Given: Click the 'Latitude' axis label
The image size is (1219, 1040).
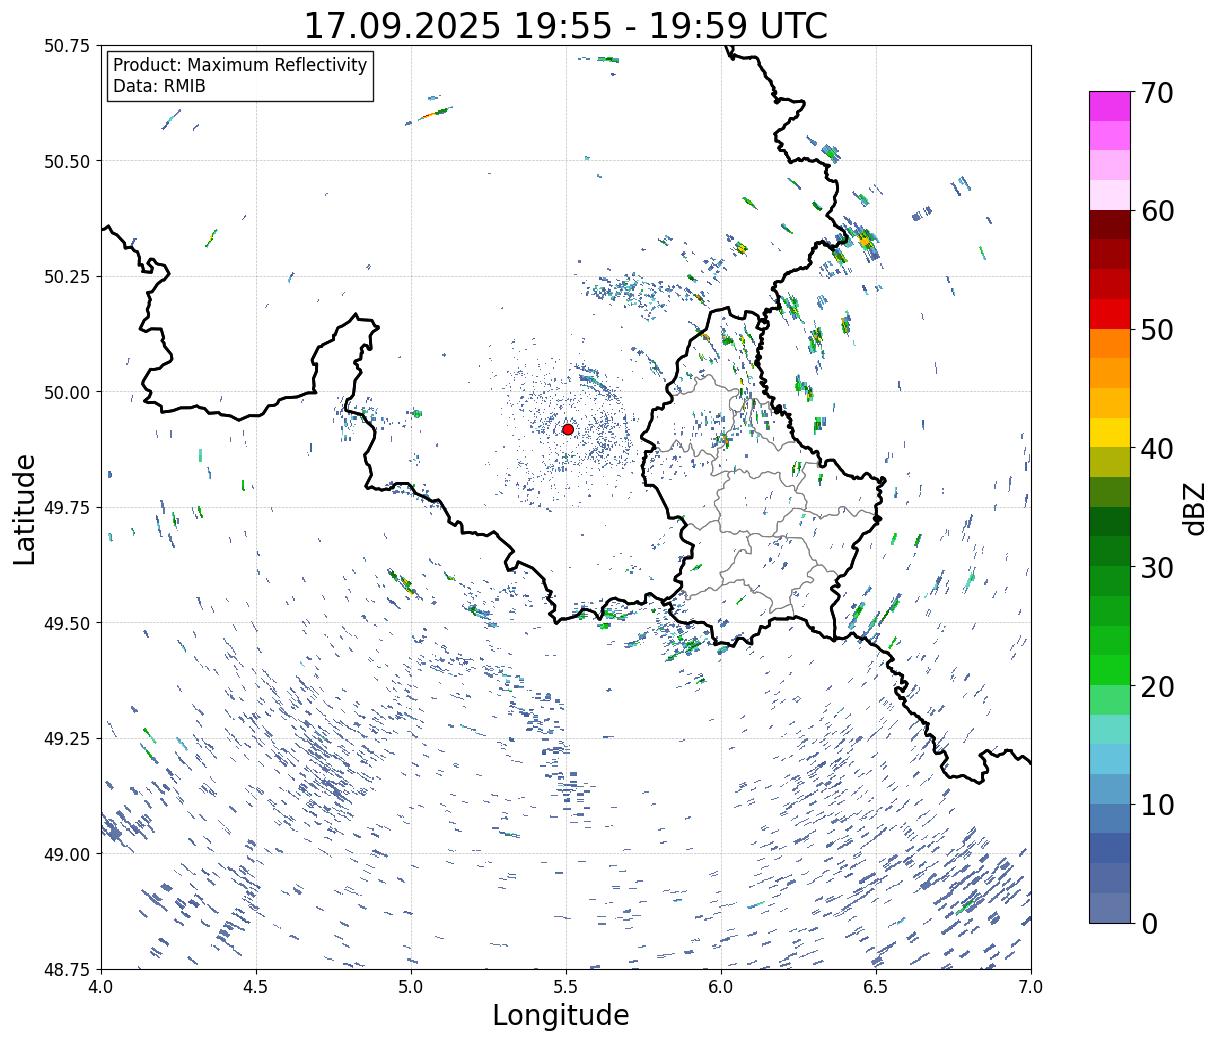Looking at the screenshot, I should [x=25, y=508].
